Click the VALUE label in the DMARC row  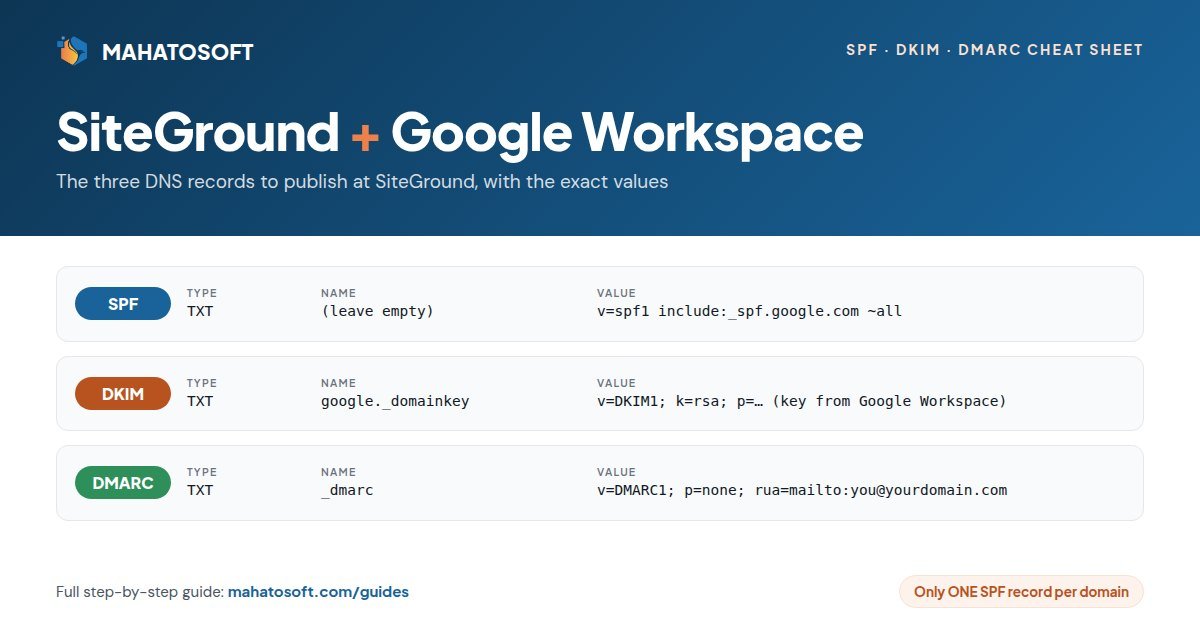[x=616, y=472]
